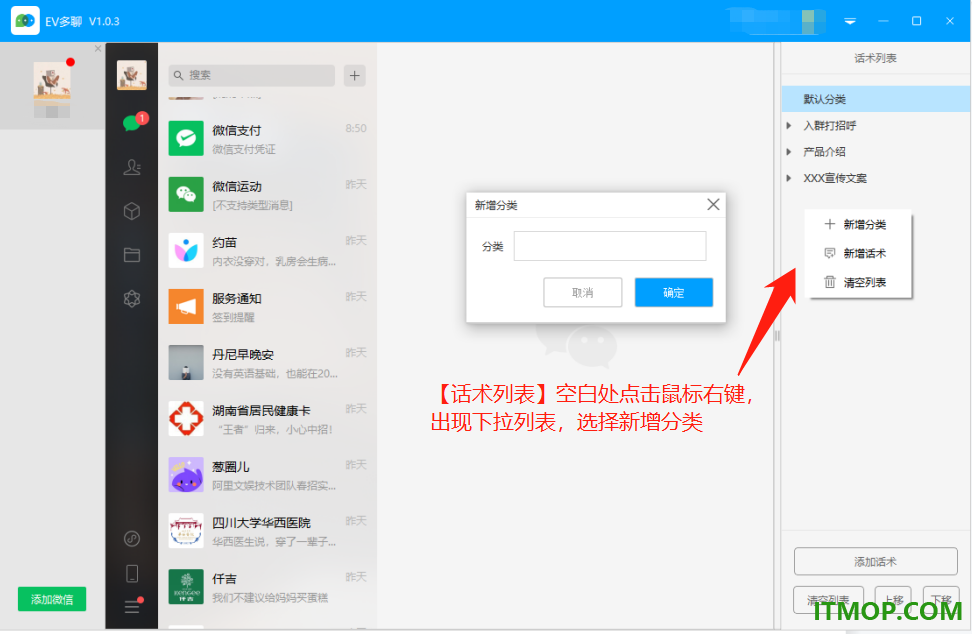The image size is (972, 634).
Task: Choose 新增分类 in the context menu
Action: pyautogui.click(x=858, y=225)
